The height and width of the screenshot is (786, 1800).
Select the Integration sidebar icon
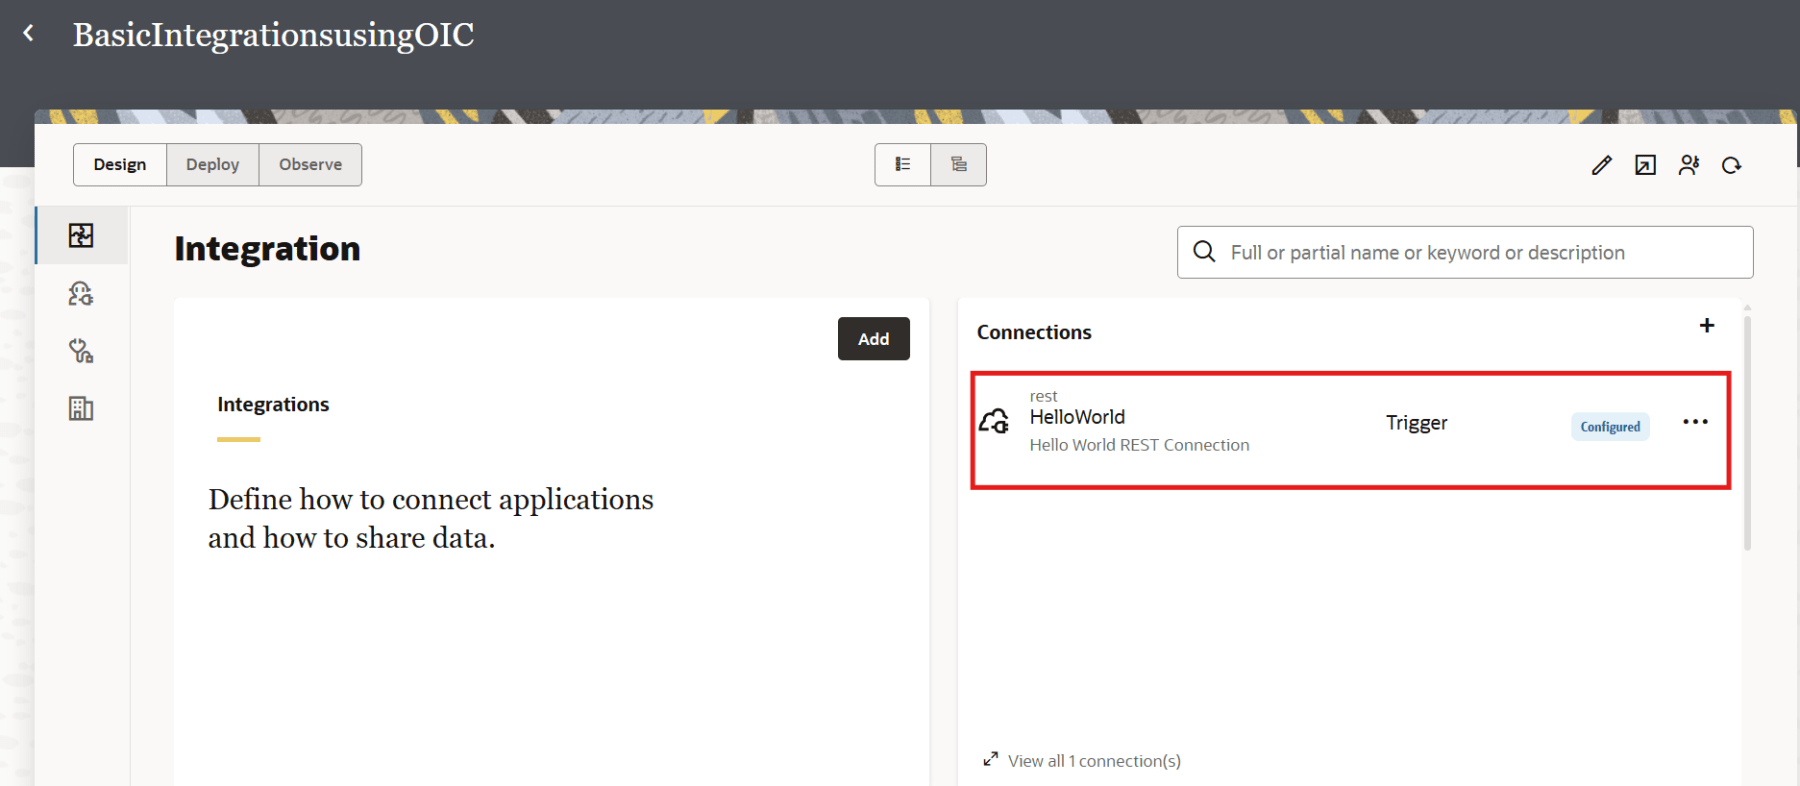click(81, 236)
